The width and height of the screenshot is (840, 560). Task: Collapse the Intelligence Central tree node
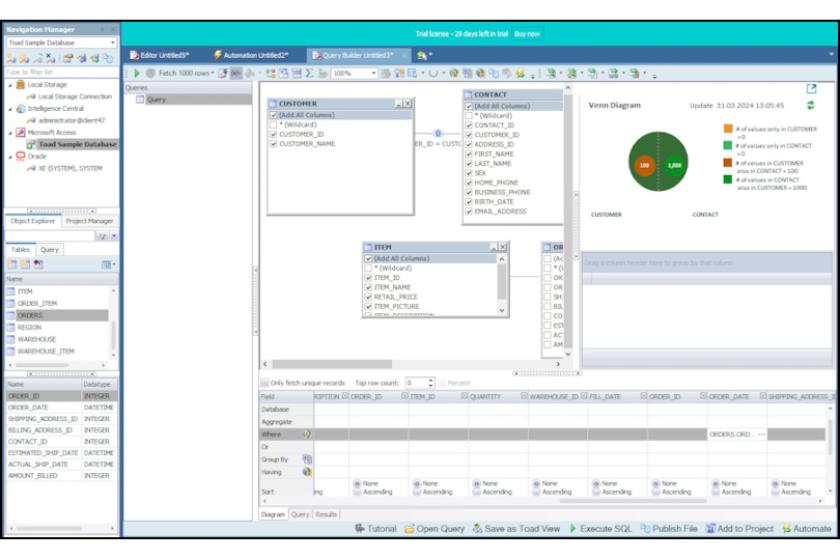pyautogui.click(x=10, y=109)
